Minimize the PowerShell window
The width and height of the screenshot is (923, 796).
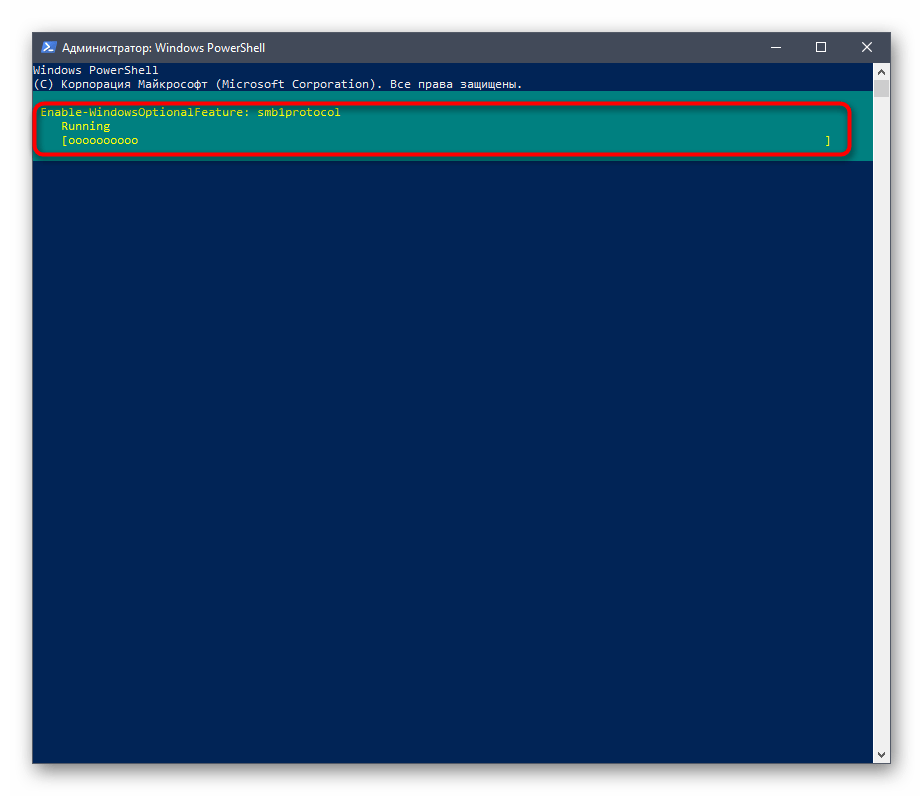pyautogui.click(x=775, y=47)
